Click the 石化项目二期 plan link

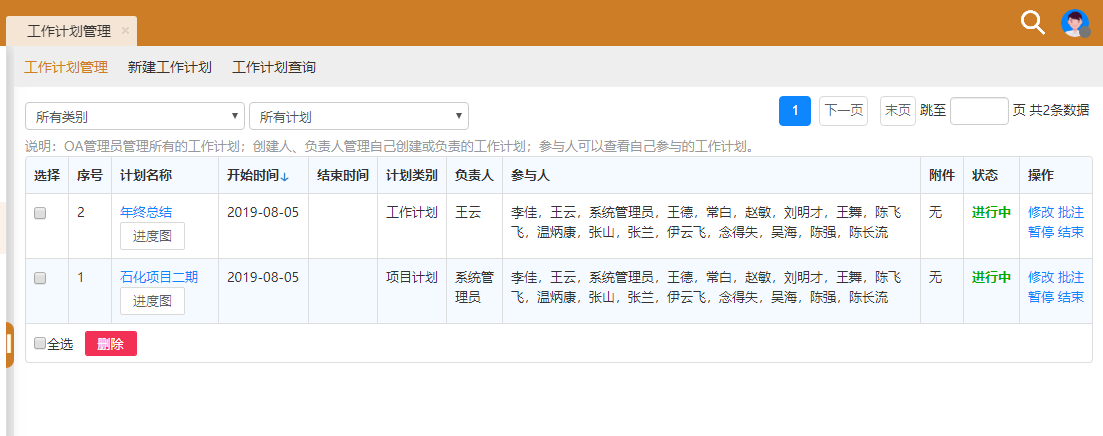point(159,277)
